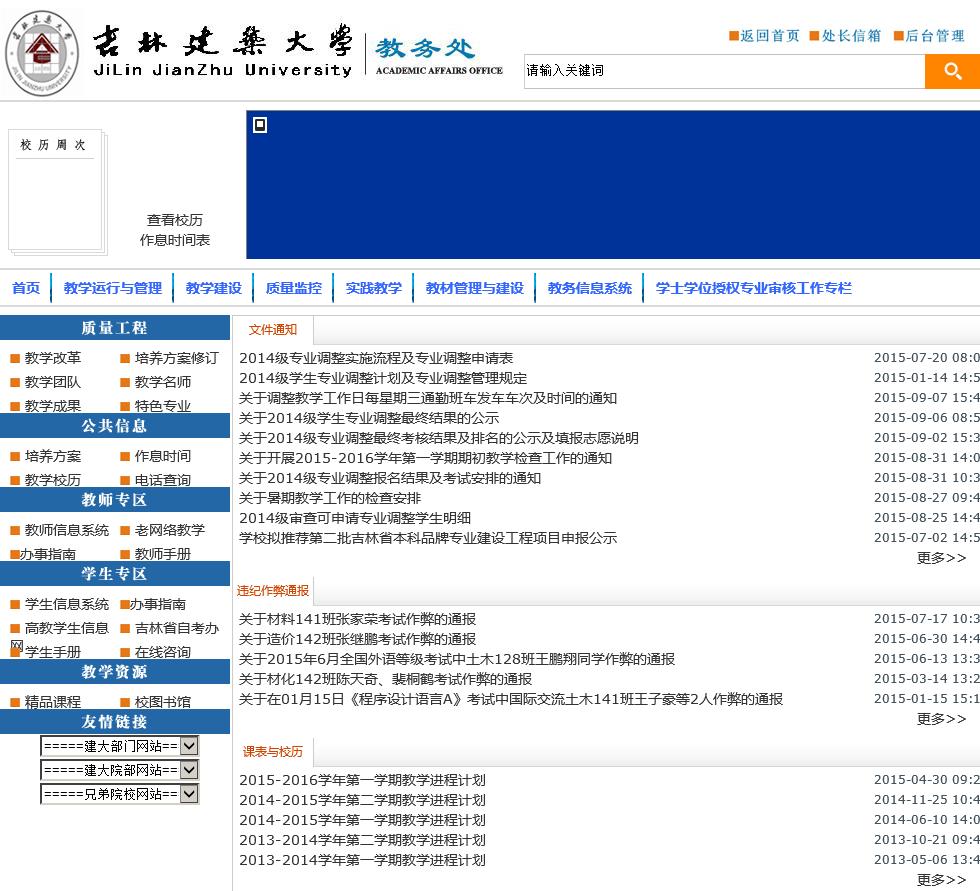The height and width of the screenshot is (891, 980).
Task: Open the 作息时间表 link beside calendar
Action: (x=175, y=240)
